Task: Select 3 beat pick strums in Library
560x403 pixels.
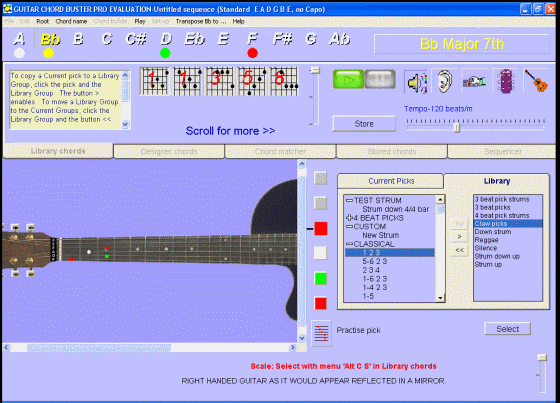Action: [501, 199]
